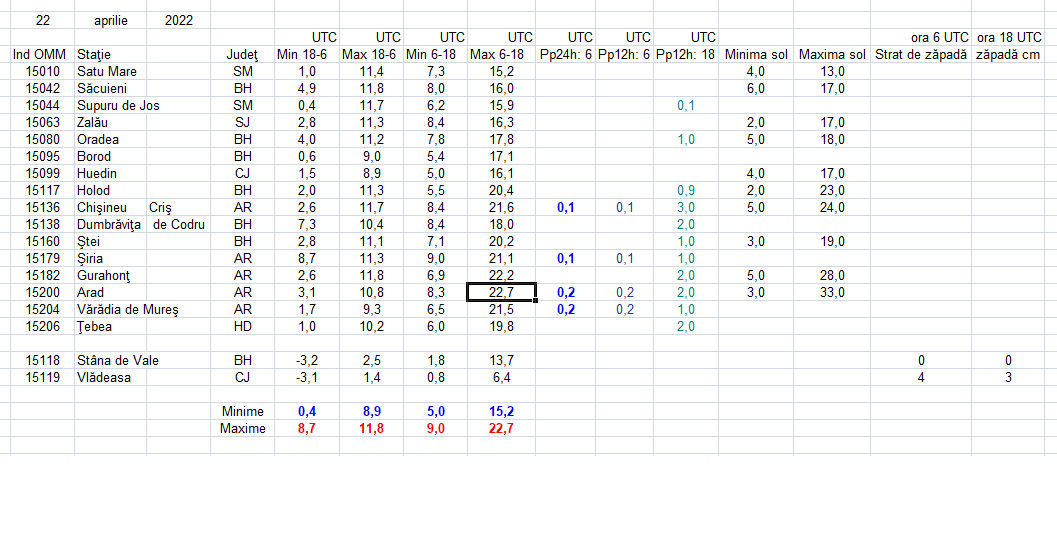Select the Vărădia de Mureş cell
Screen dimensions: 1057x540
128,309
